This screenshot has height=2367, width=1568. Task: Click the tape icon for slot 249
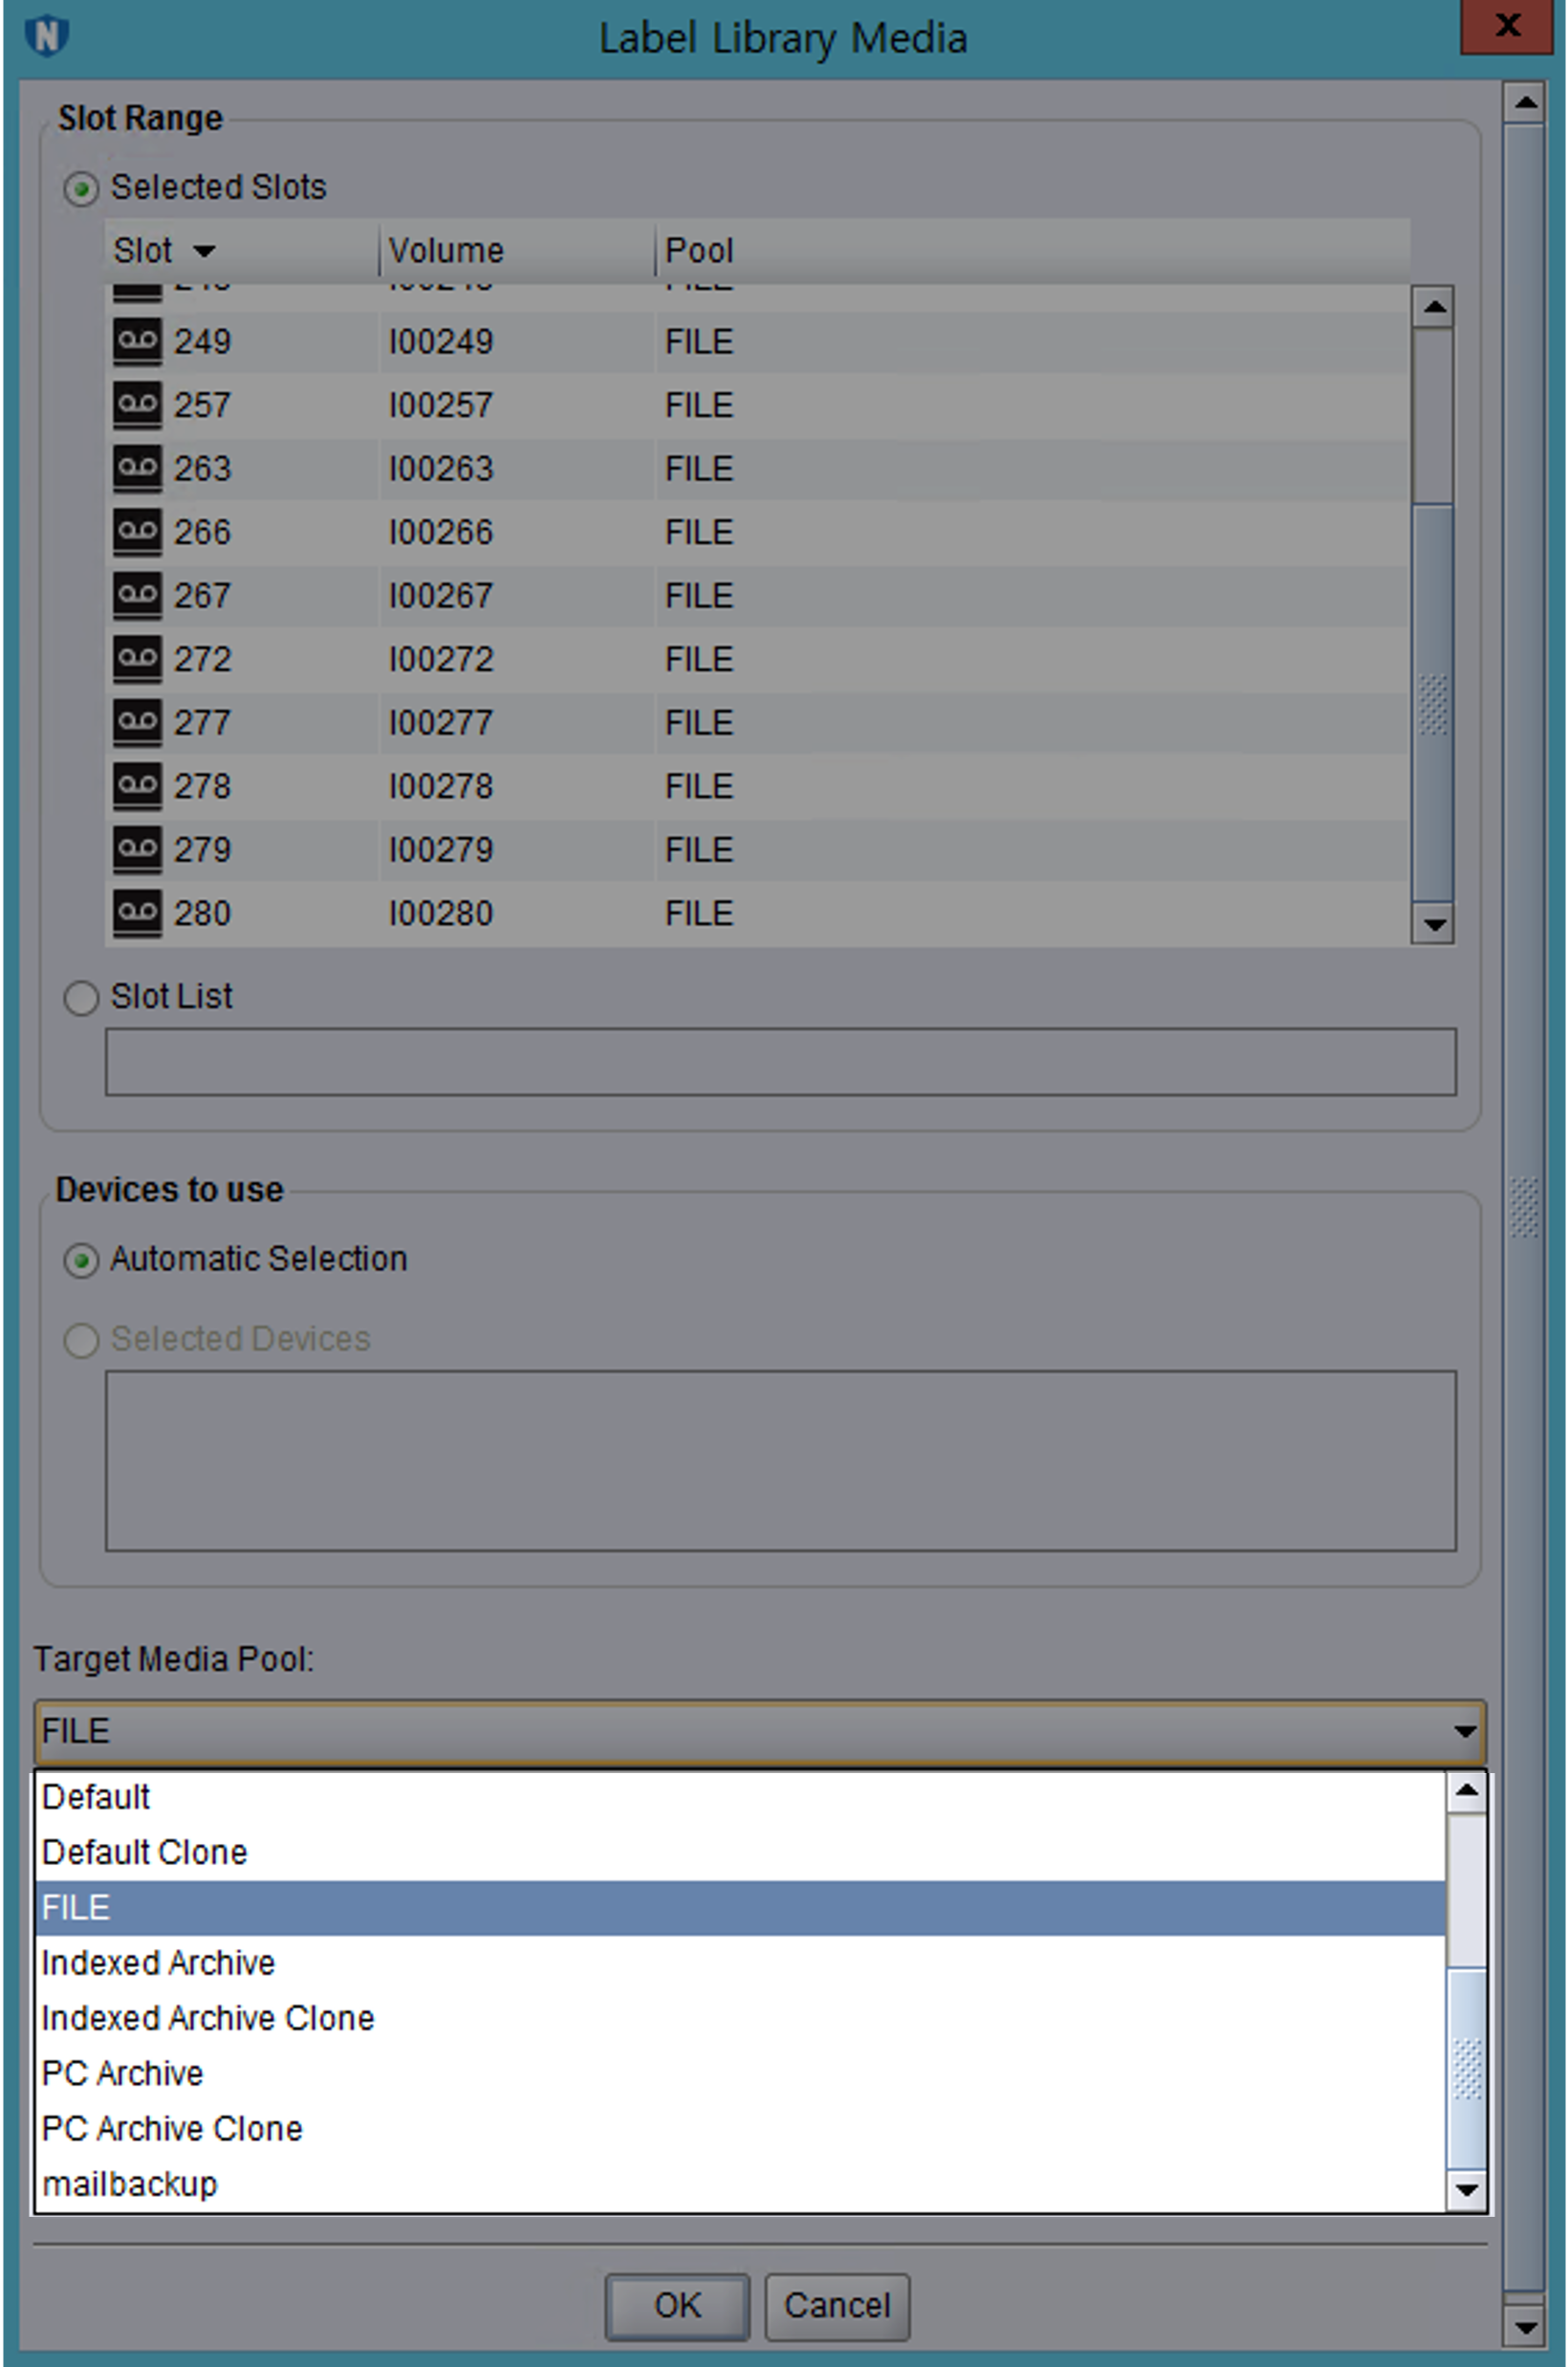coord(136,342)
